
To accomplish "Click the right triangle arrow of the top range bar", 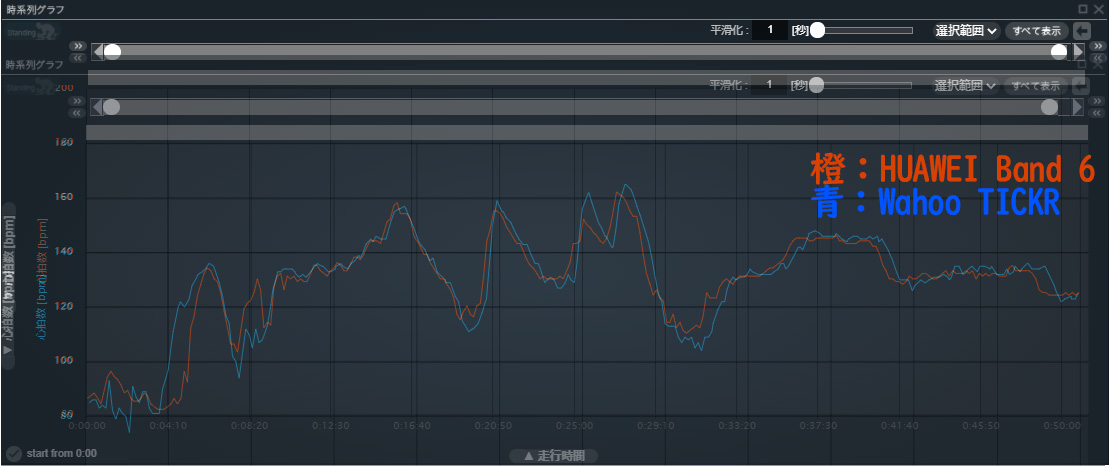I will (x=1078, y=52).
